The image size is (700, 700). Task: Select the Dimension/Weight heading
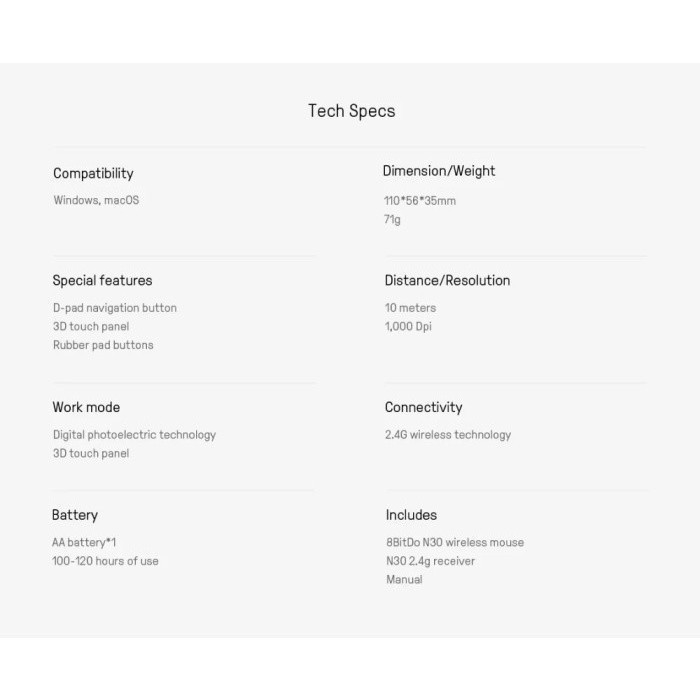click(439, 171)
